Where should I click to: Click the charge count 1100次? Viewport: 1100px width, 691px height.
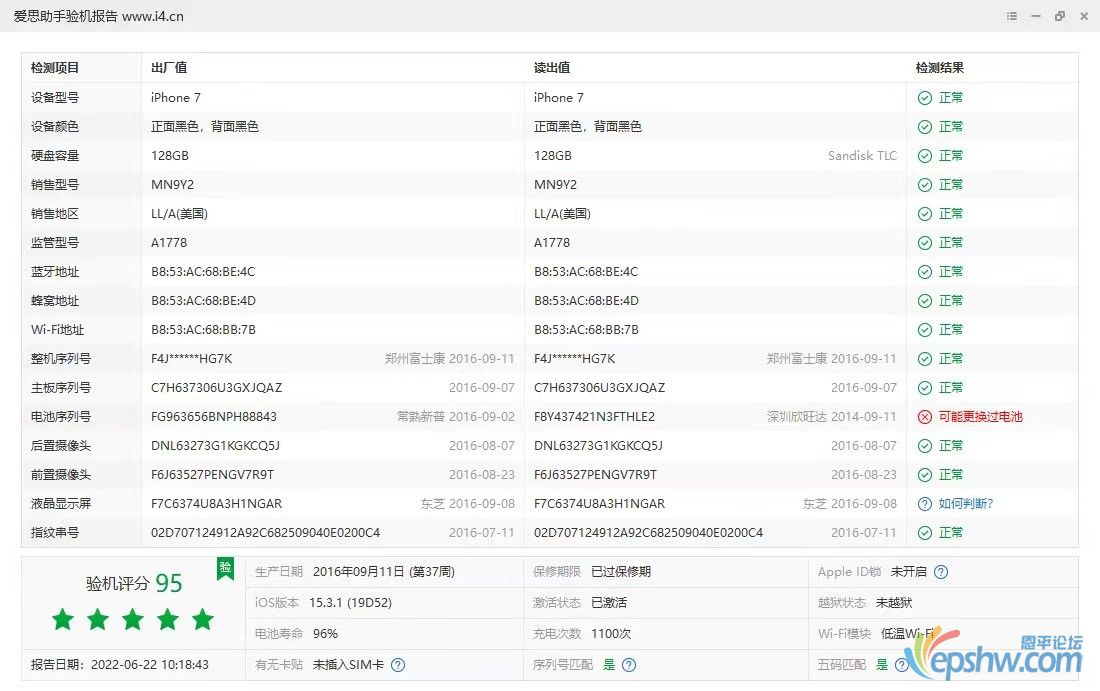(x=611, y=633)
